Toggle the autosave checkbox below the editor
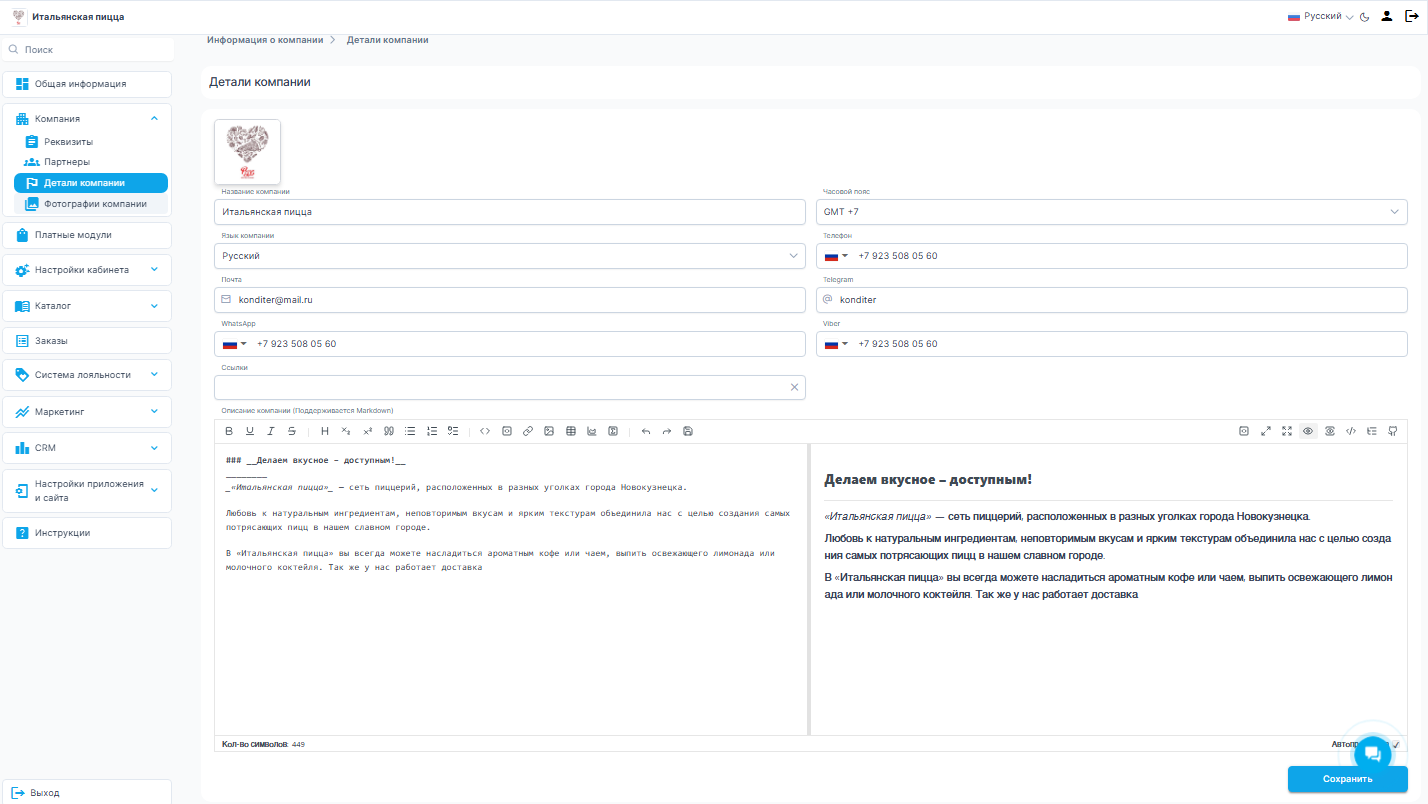This screenshot has height=804, width=1428. (x=1395, y=744)
